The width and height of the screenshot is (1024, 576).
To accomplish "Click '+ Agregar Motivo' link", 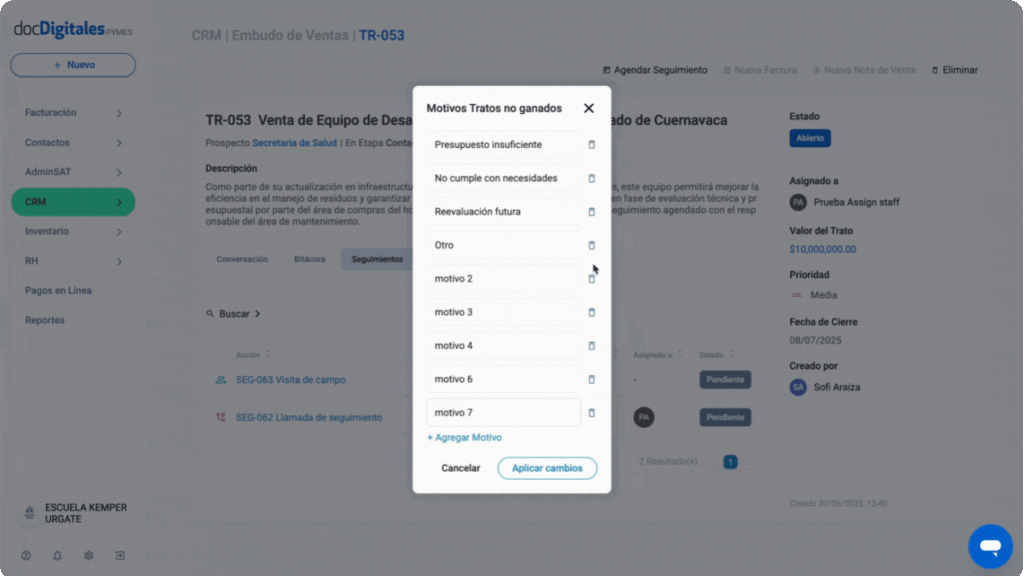I will click(464, 438).
